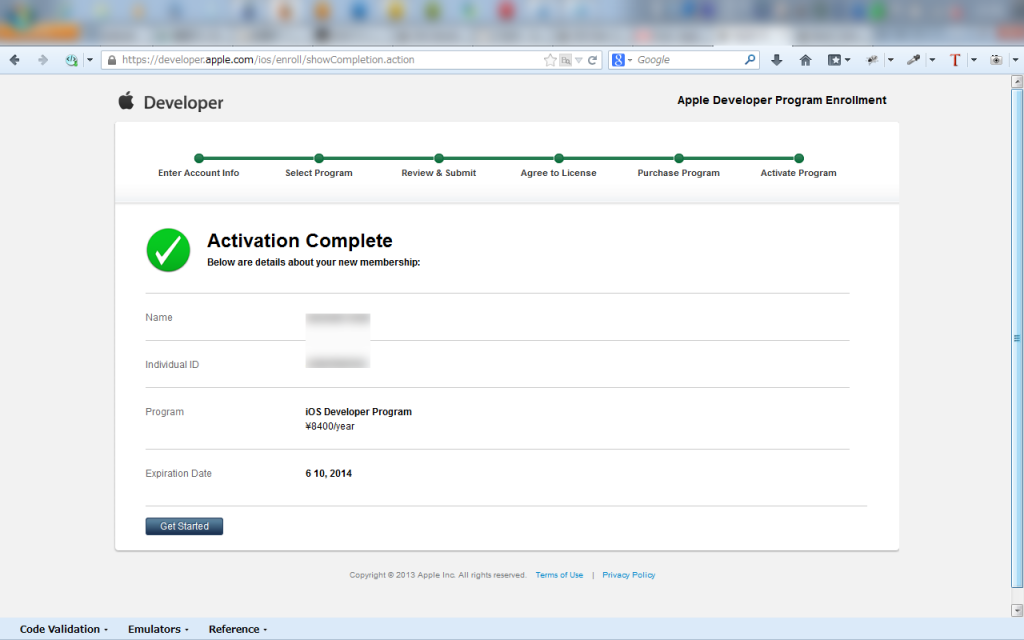Click the Purchase Program step label
The width and height of the screenshot is (1024, 640).
coord(679,173)
